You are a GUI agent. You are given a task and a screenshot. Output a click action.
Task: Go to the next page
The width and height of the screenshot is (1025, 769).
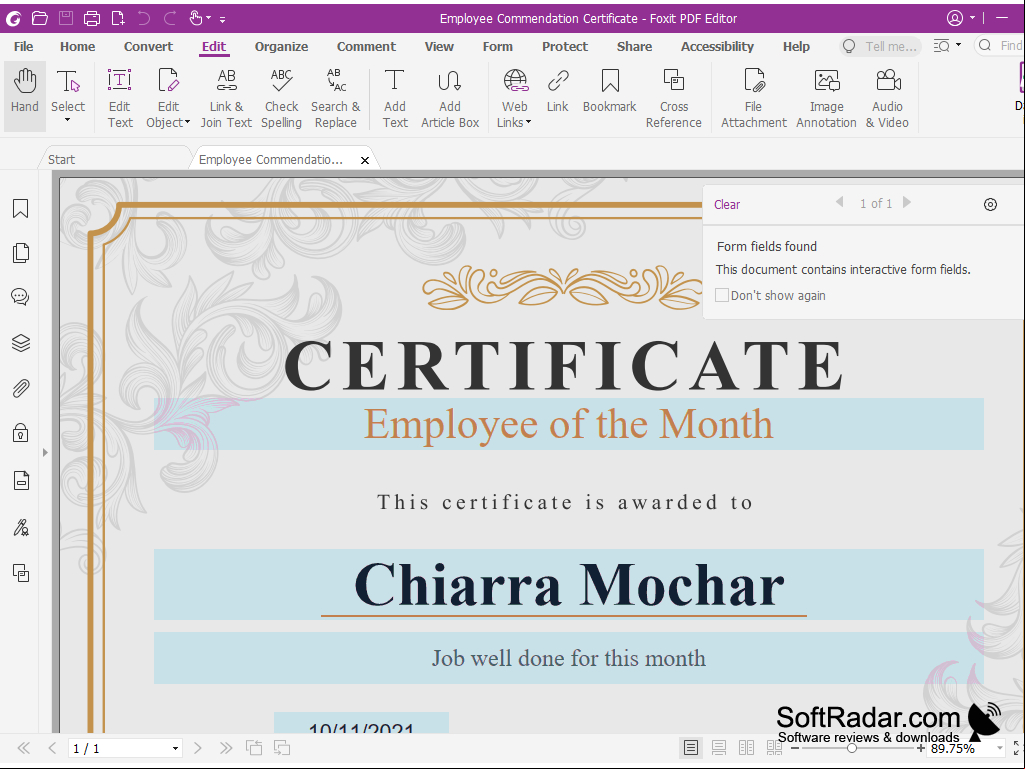197,748
